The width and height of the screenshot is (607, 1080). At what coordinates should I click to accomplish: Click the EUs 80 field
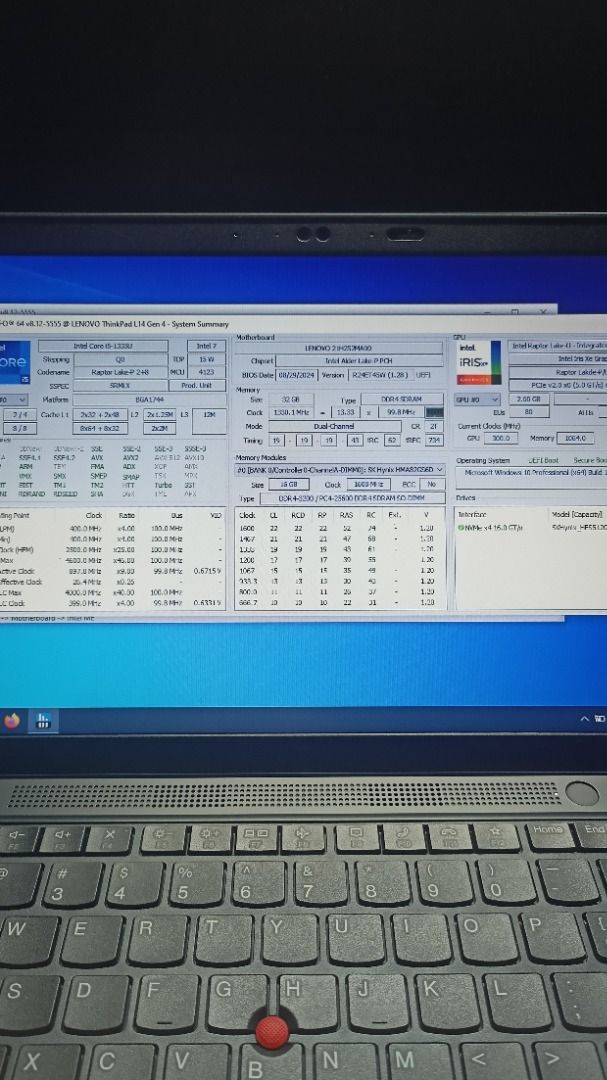click(x=528, y=412)
